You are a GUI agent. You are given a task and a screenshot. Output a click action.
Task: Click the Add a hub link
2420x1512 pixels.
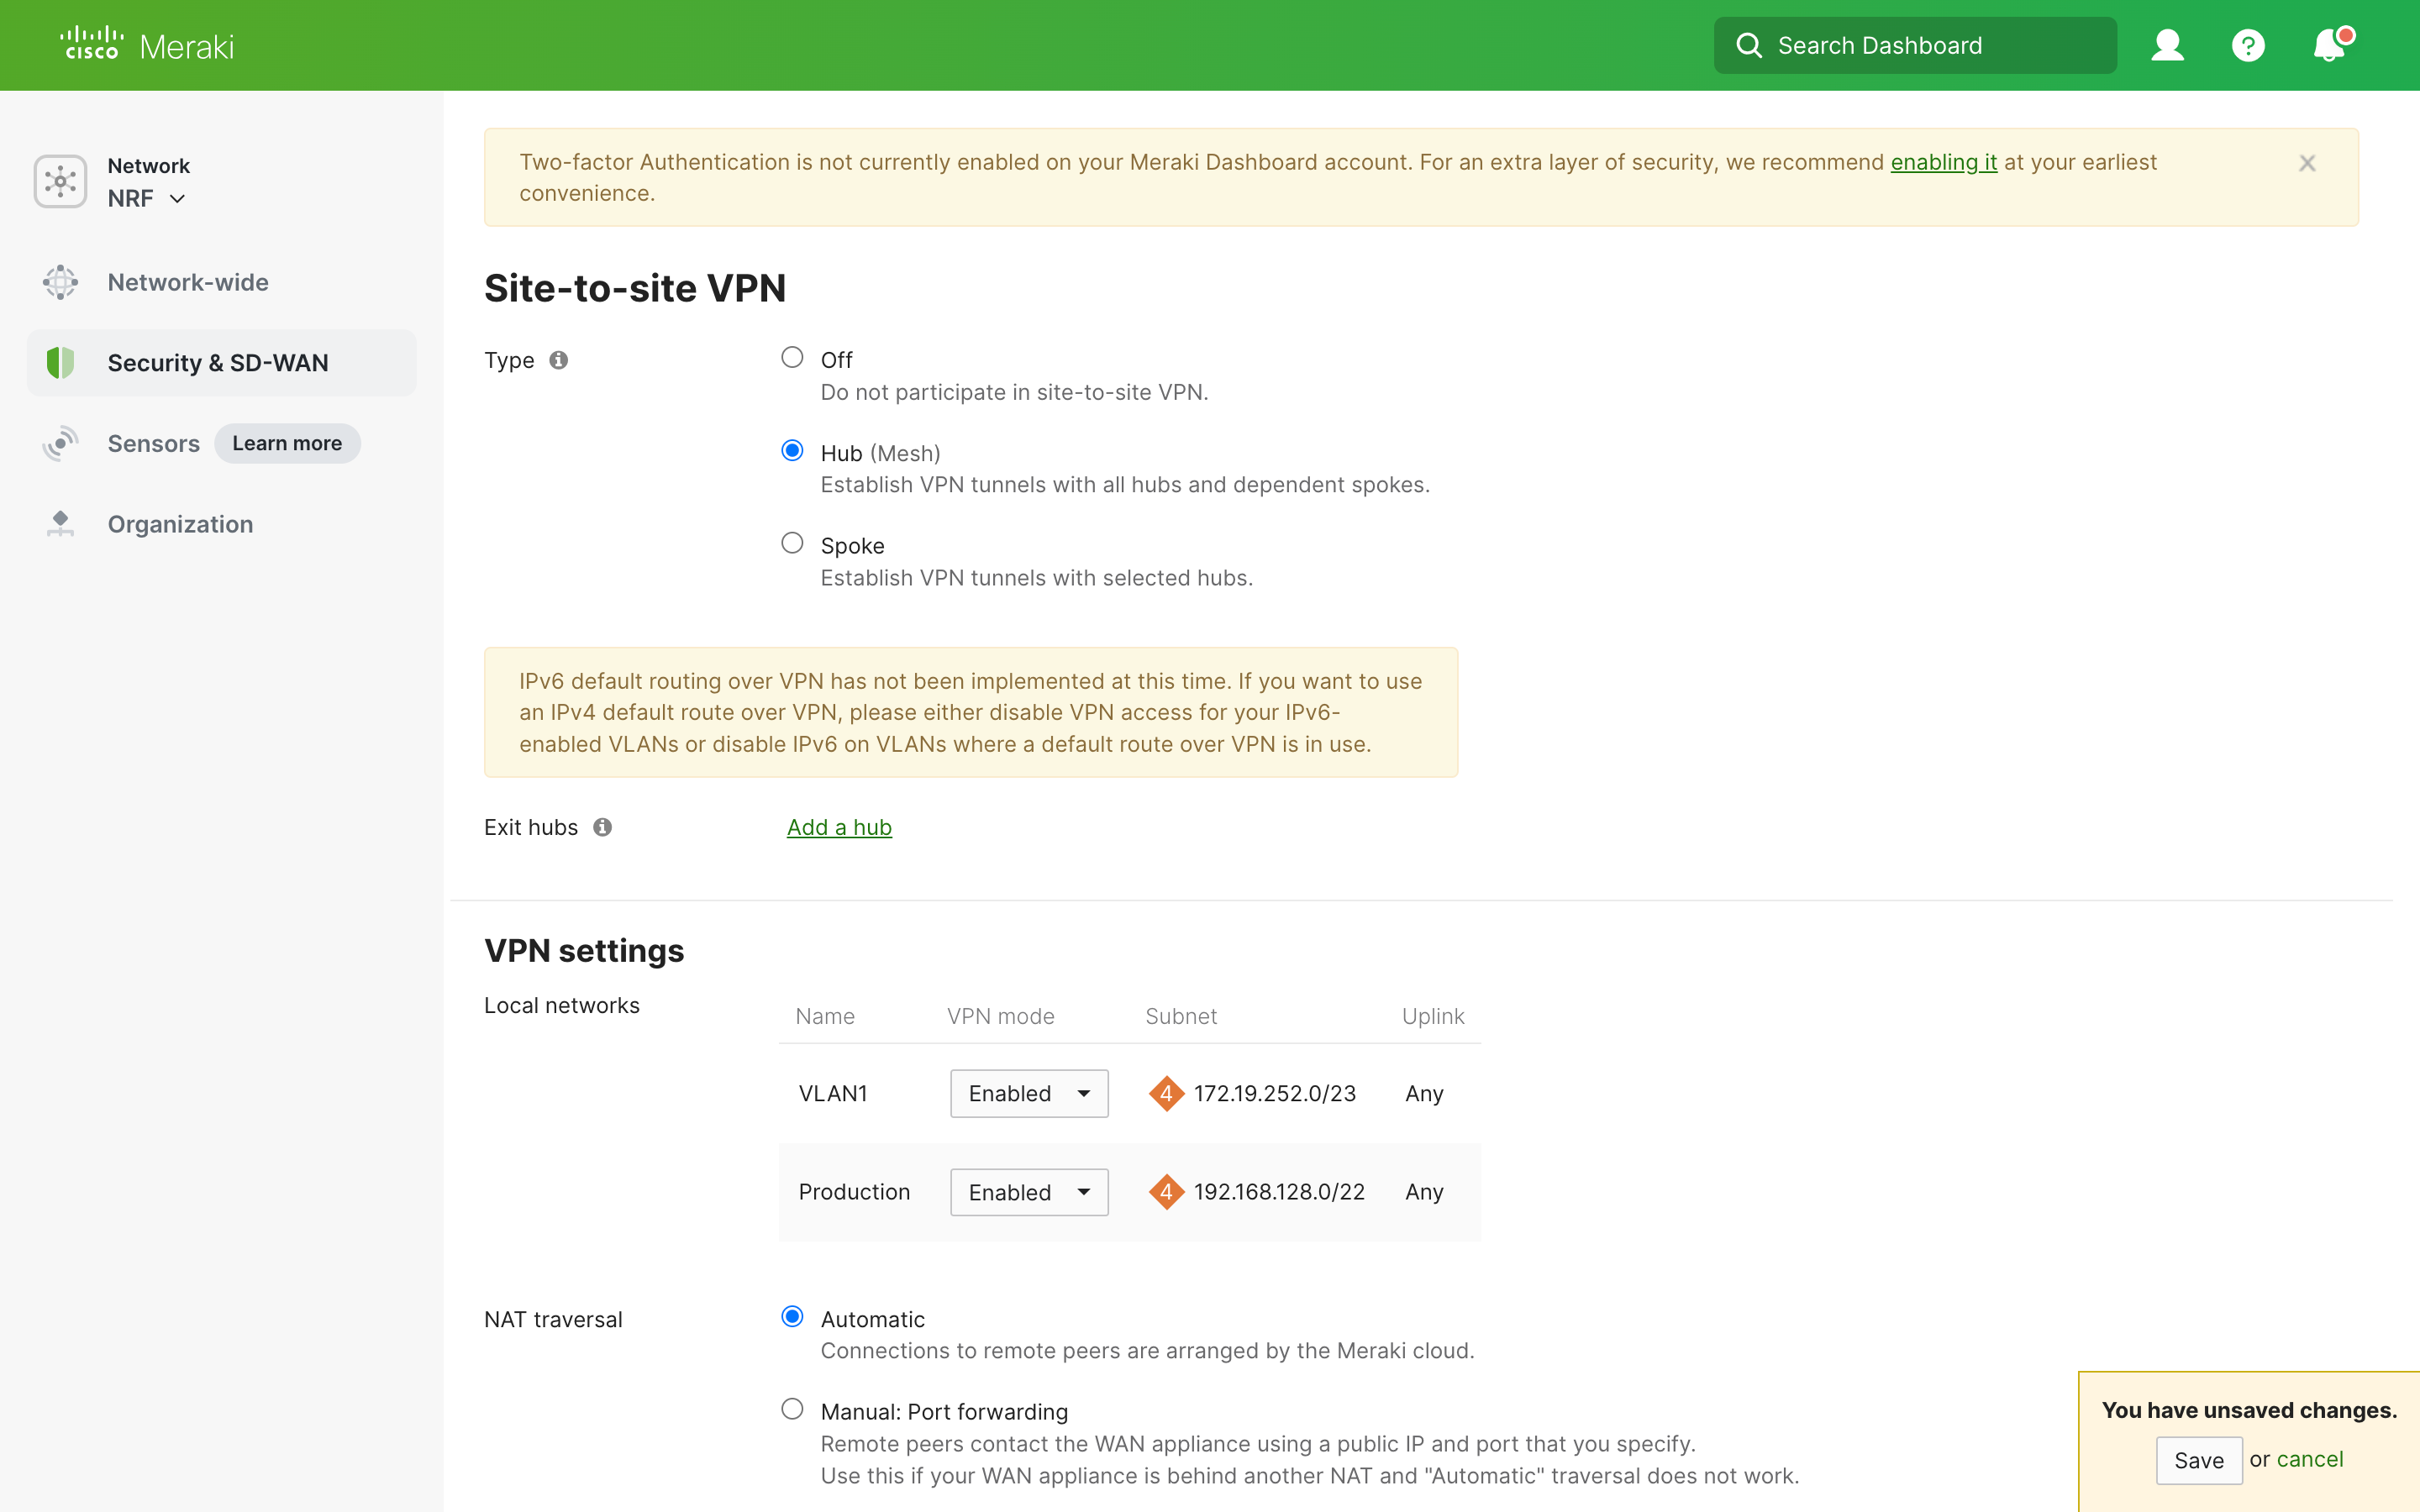point(839,827)
